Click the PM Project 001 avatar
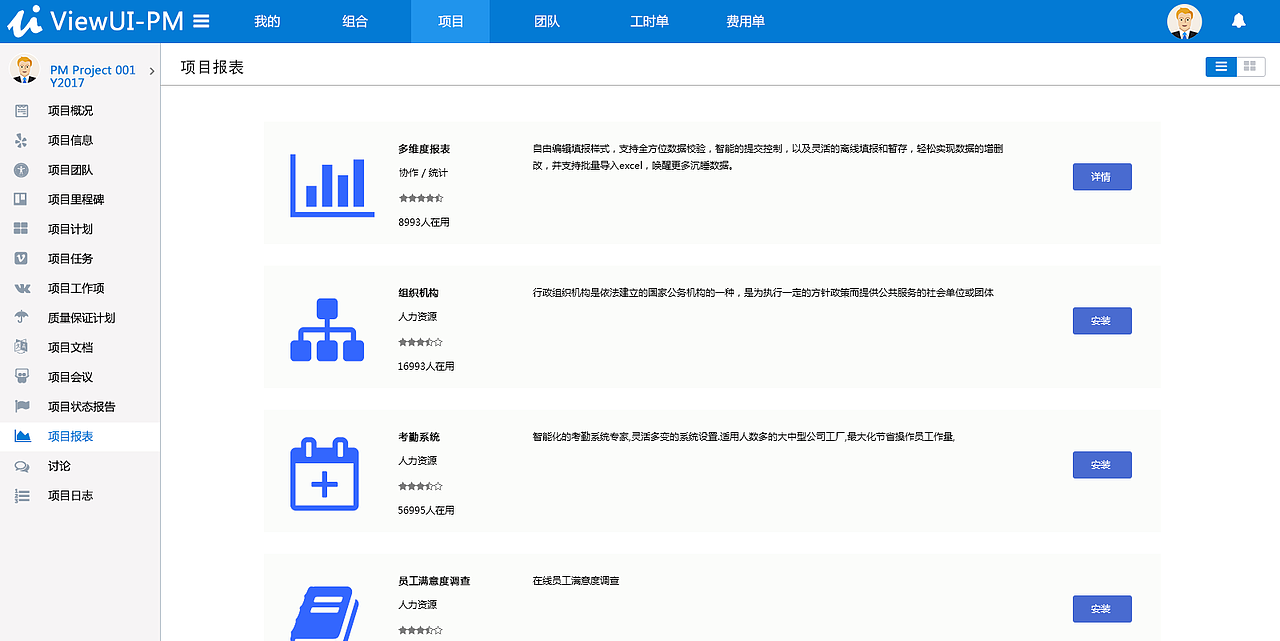1280x641 pixels. click(x=24, y=69)
